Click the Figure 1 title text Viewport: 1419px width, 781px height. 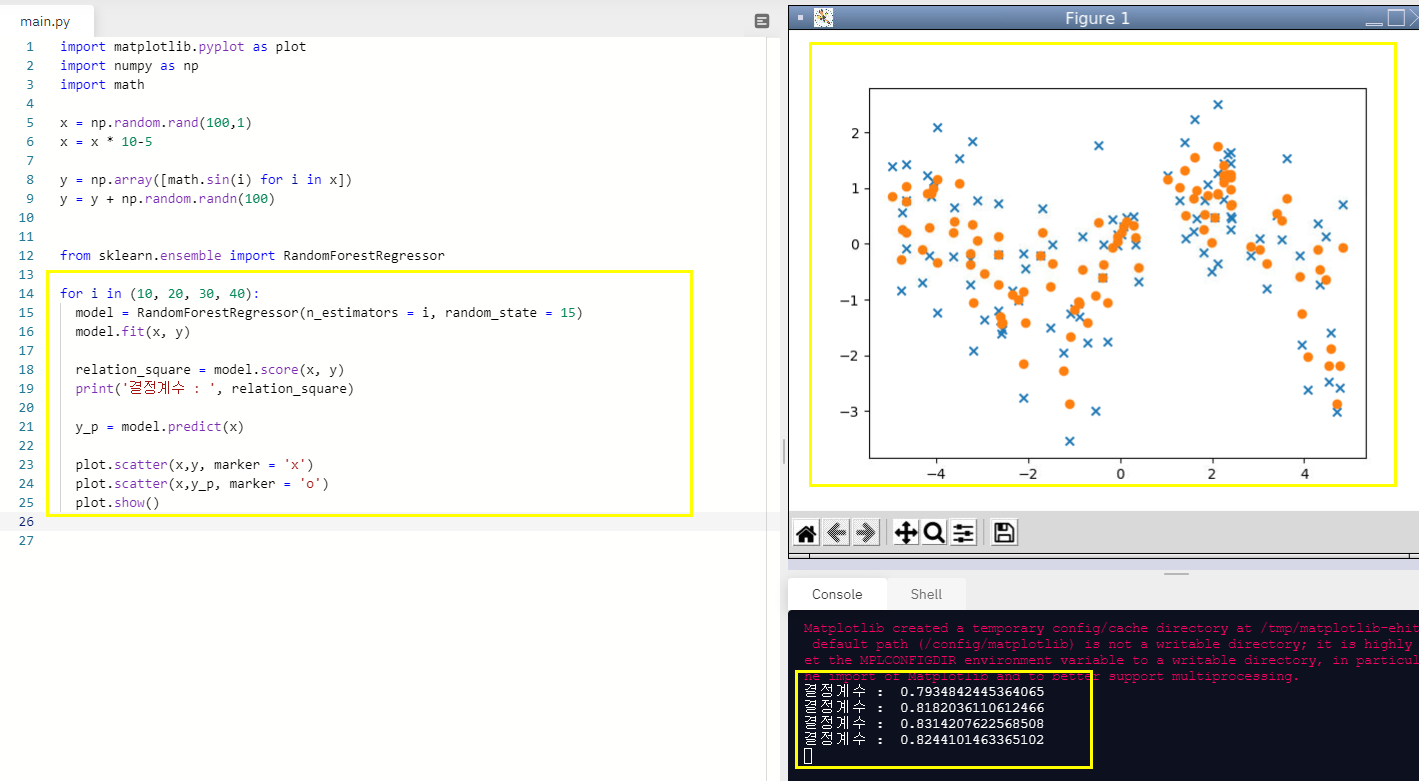1097,19
